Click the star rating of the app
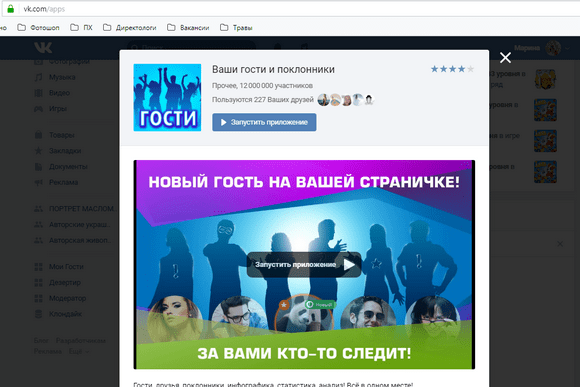 (x=452, y=69)
